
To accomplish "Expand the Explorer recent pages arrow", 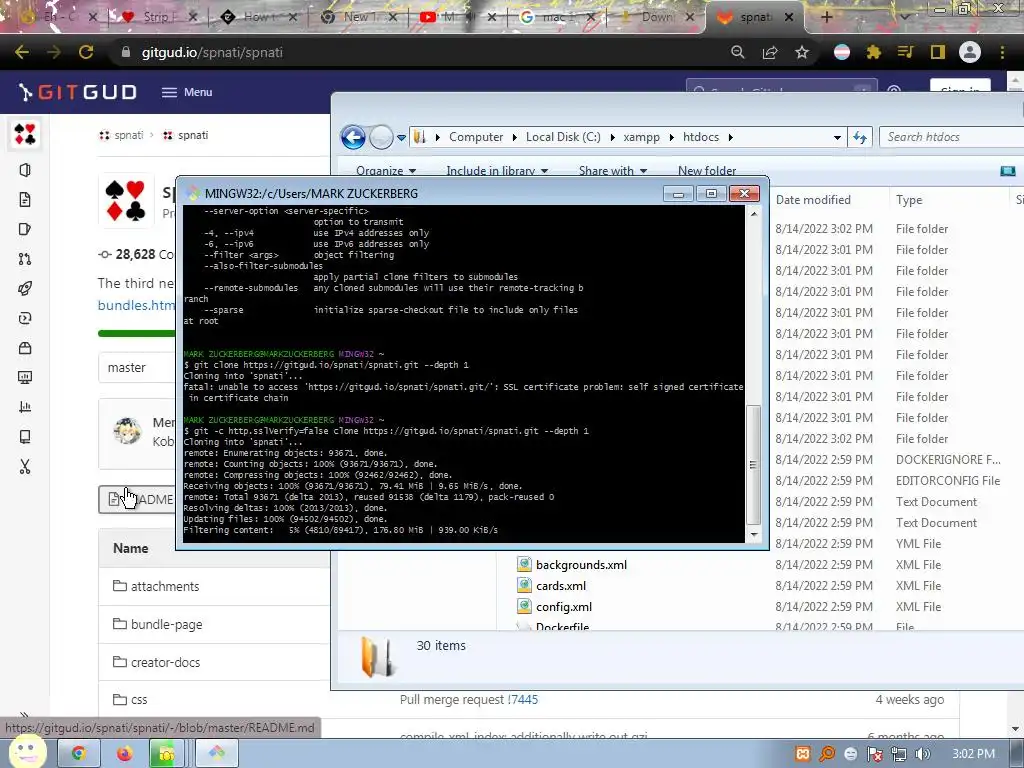I will click(x=402, y=138).
